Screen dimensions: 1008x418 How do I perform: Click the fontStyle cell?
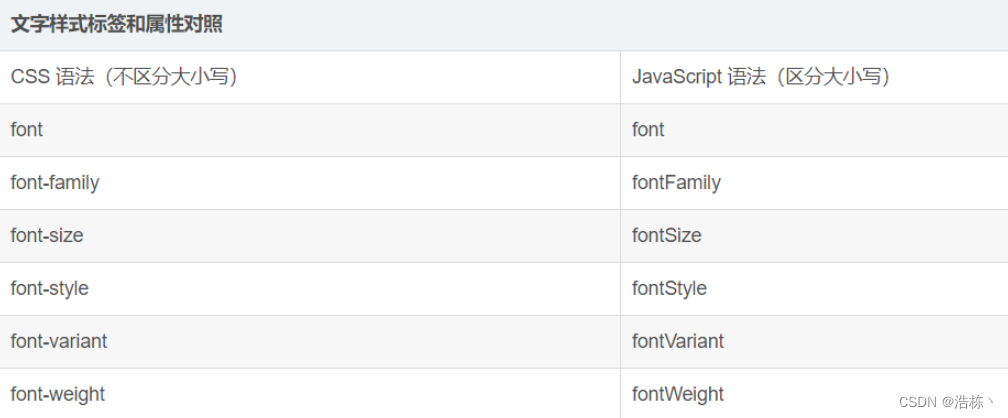(x=669, y=289)
